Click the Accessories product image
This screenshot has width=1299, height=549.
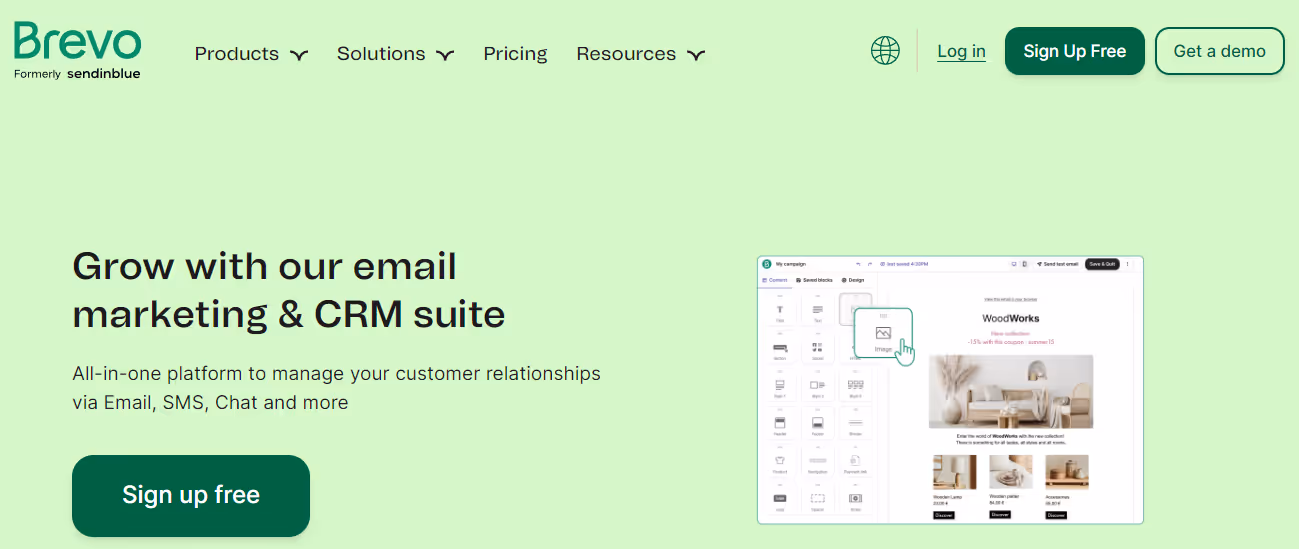click(x=1067, y=472)
